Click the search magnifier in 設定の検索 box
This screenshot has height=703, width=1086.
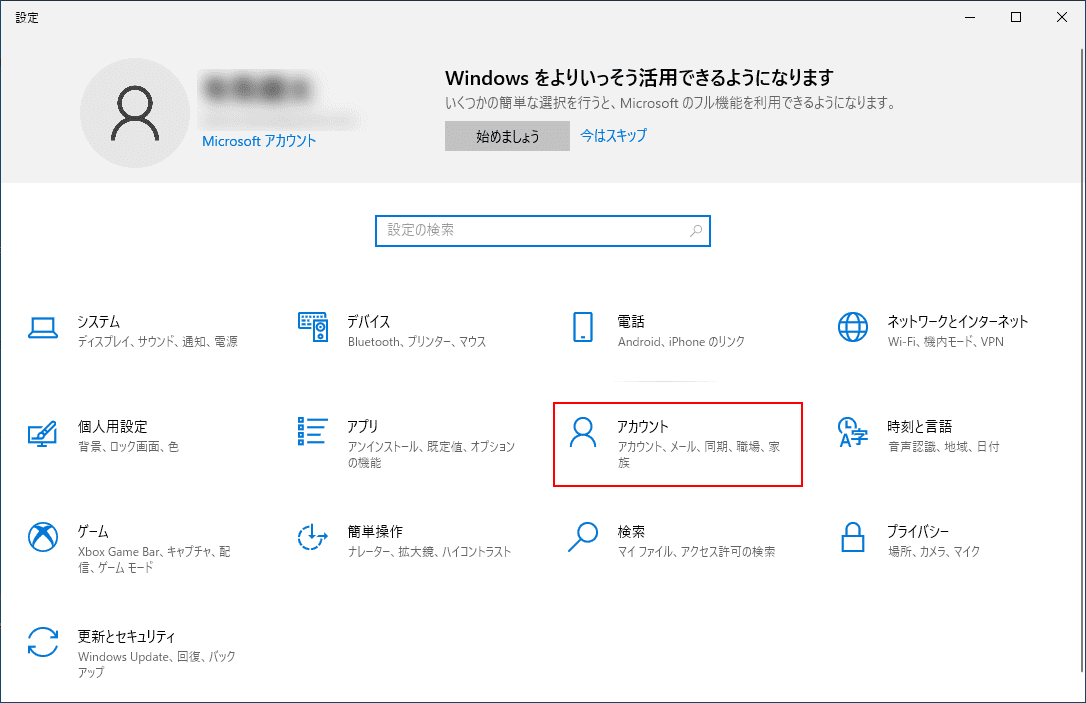coord(696,231)
